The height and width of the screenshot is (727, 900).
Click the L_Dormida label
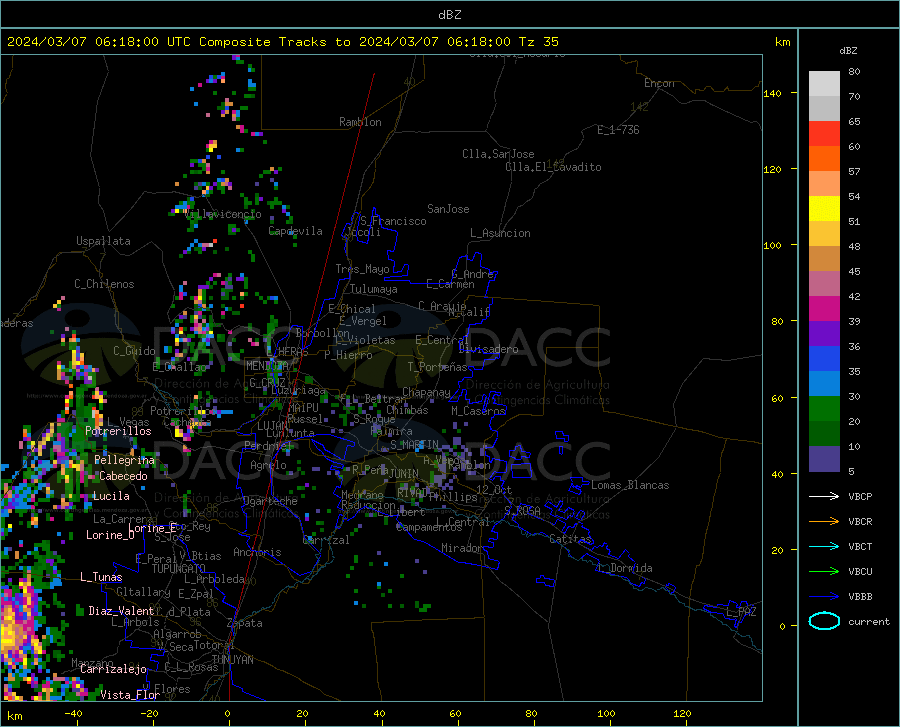(624, 568)
